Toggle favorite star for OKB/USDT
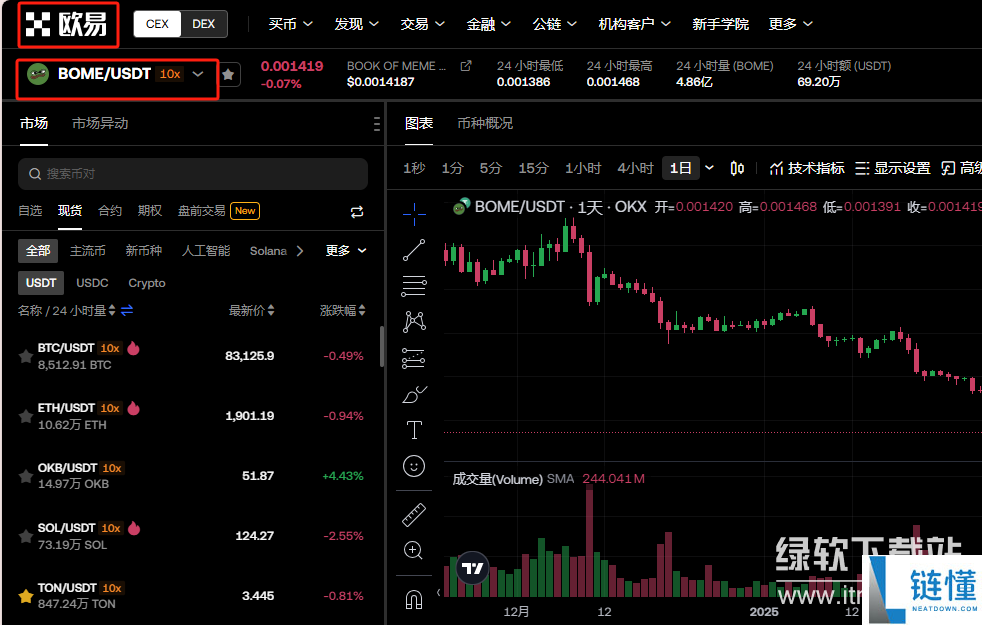982x625 pixels. 26,476
